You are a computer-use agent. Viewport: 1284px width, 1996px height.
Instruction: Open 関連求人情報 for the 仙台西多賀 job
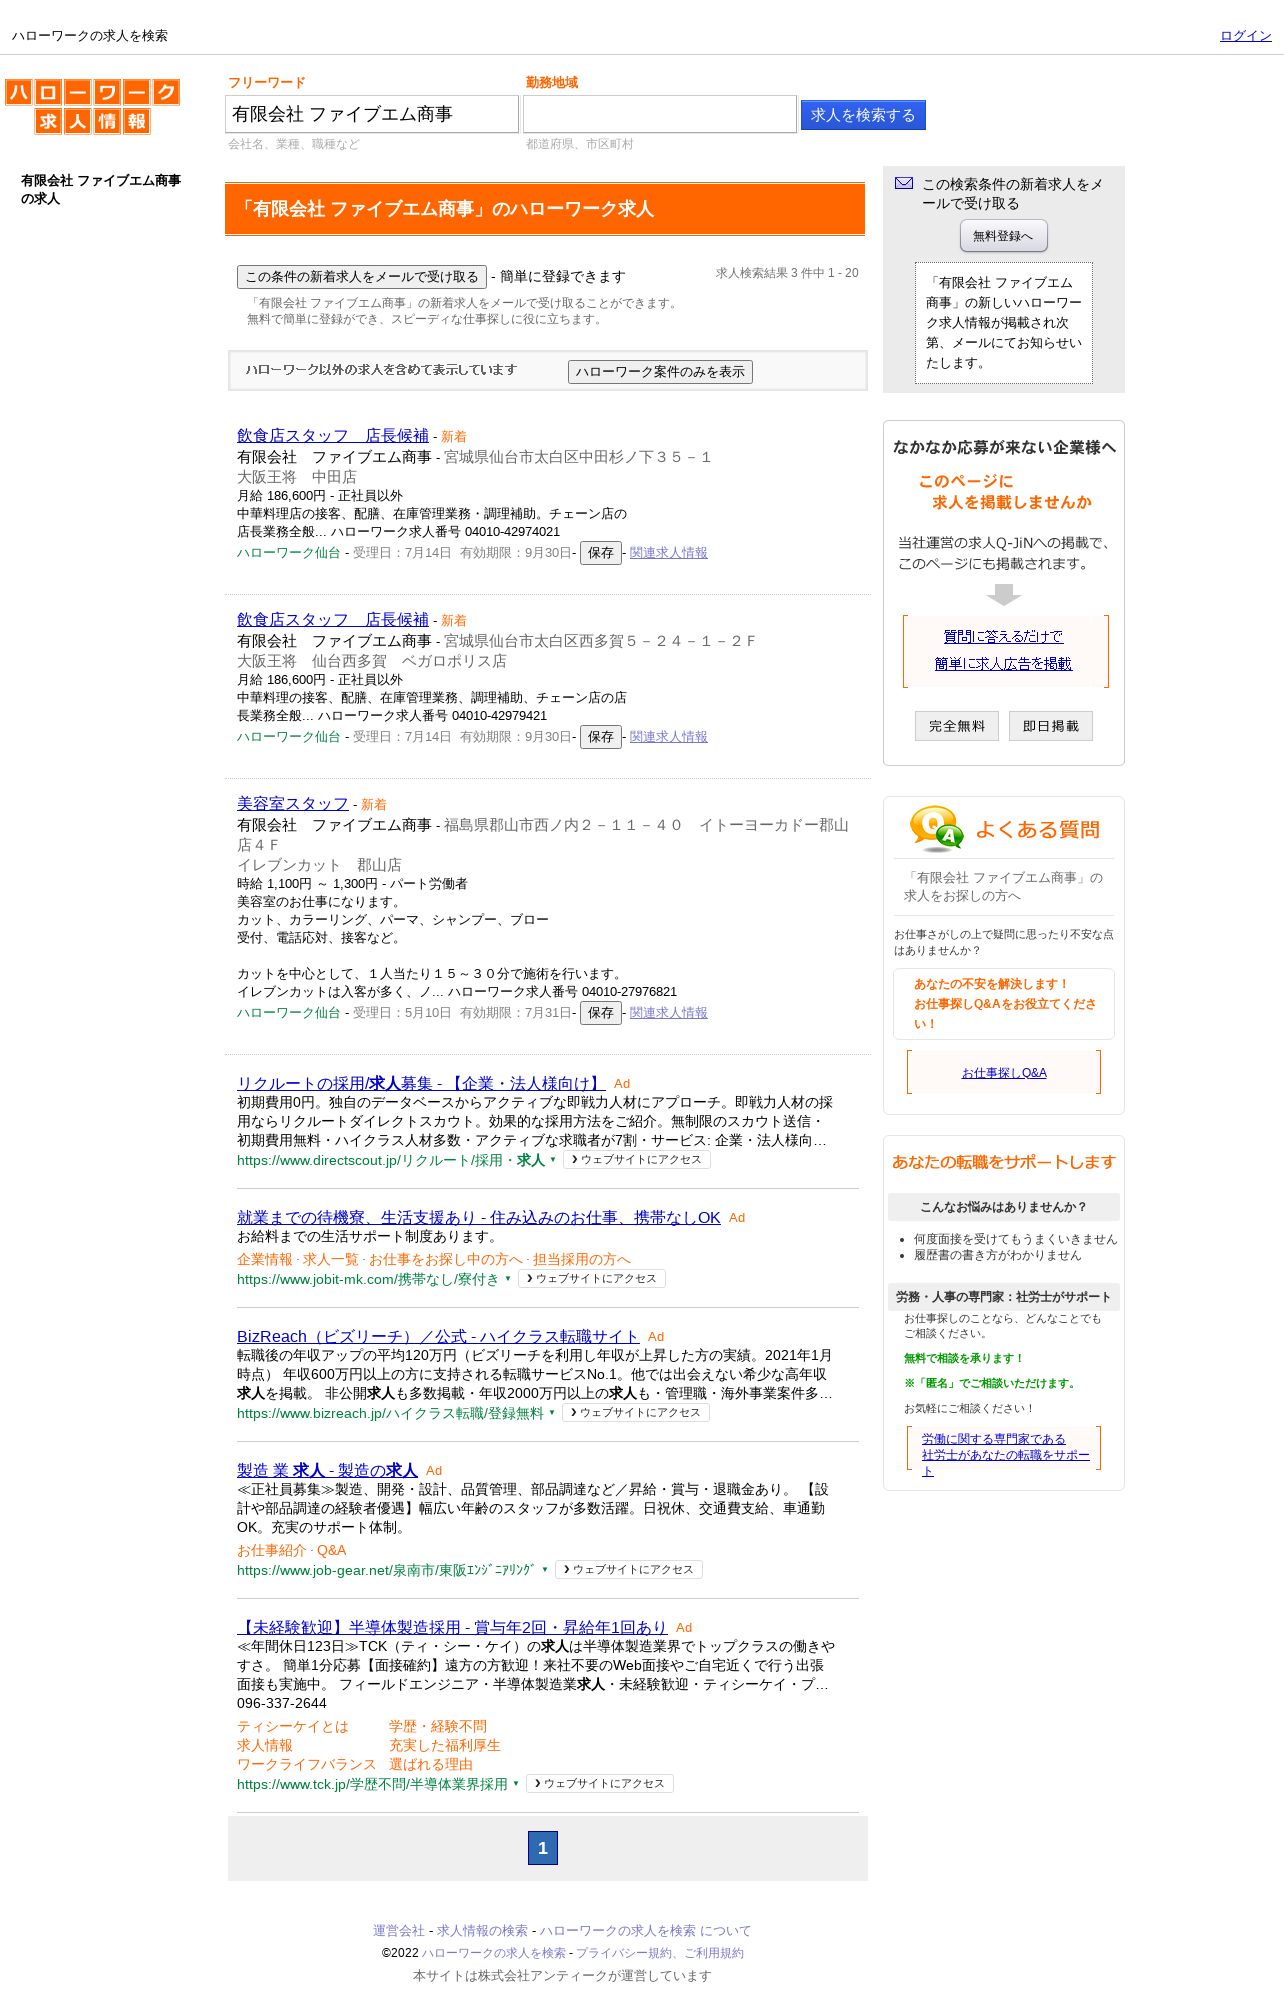[x=669, y=737]
